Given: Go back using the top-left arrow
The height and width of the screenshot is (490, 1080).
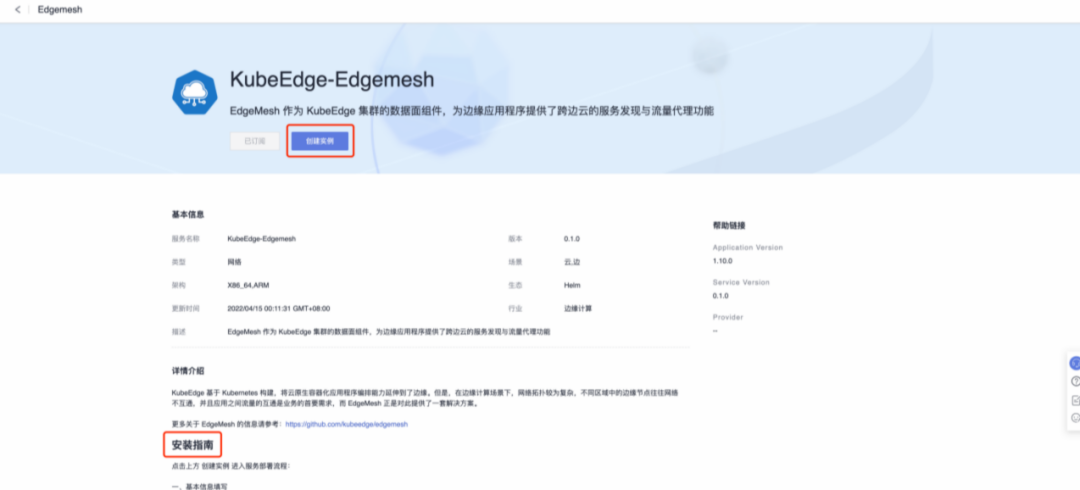Looking at the screenshot, I should pos(17,10).
